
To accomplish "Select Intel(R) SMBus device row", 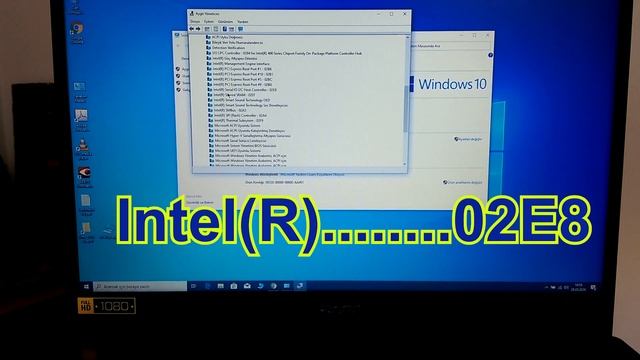I will pyautogui.click(x=227, y=110).
